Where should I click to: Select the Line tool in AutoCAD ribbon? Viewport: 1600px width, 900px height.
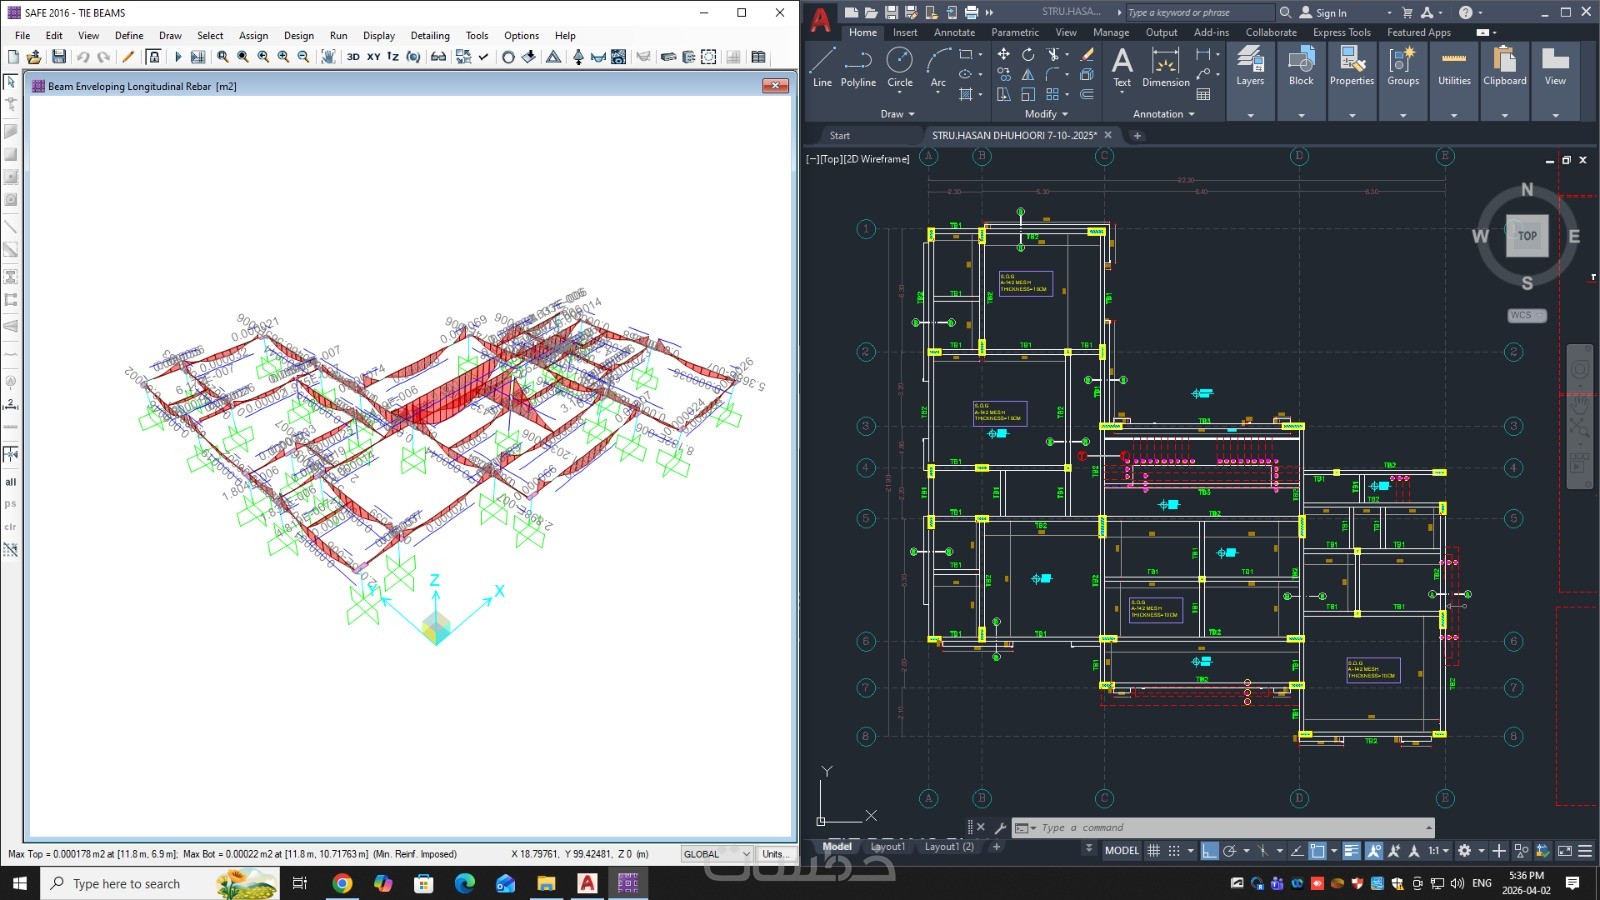click(x=822, y=67)
